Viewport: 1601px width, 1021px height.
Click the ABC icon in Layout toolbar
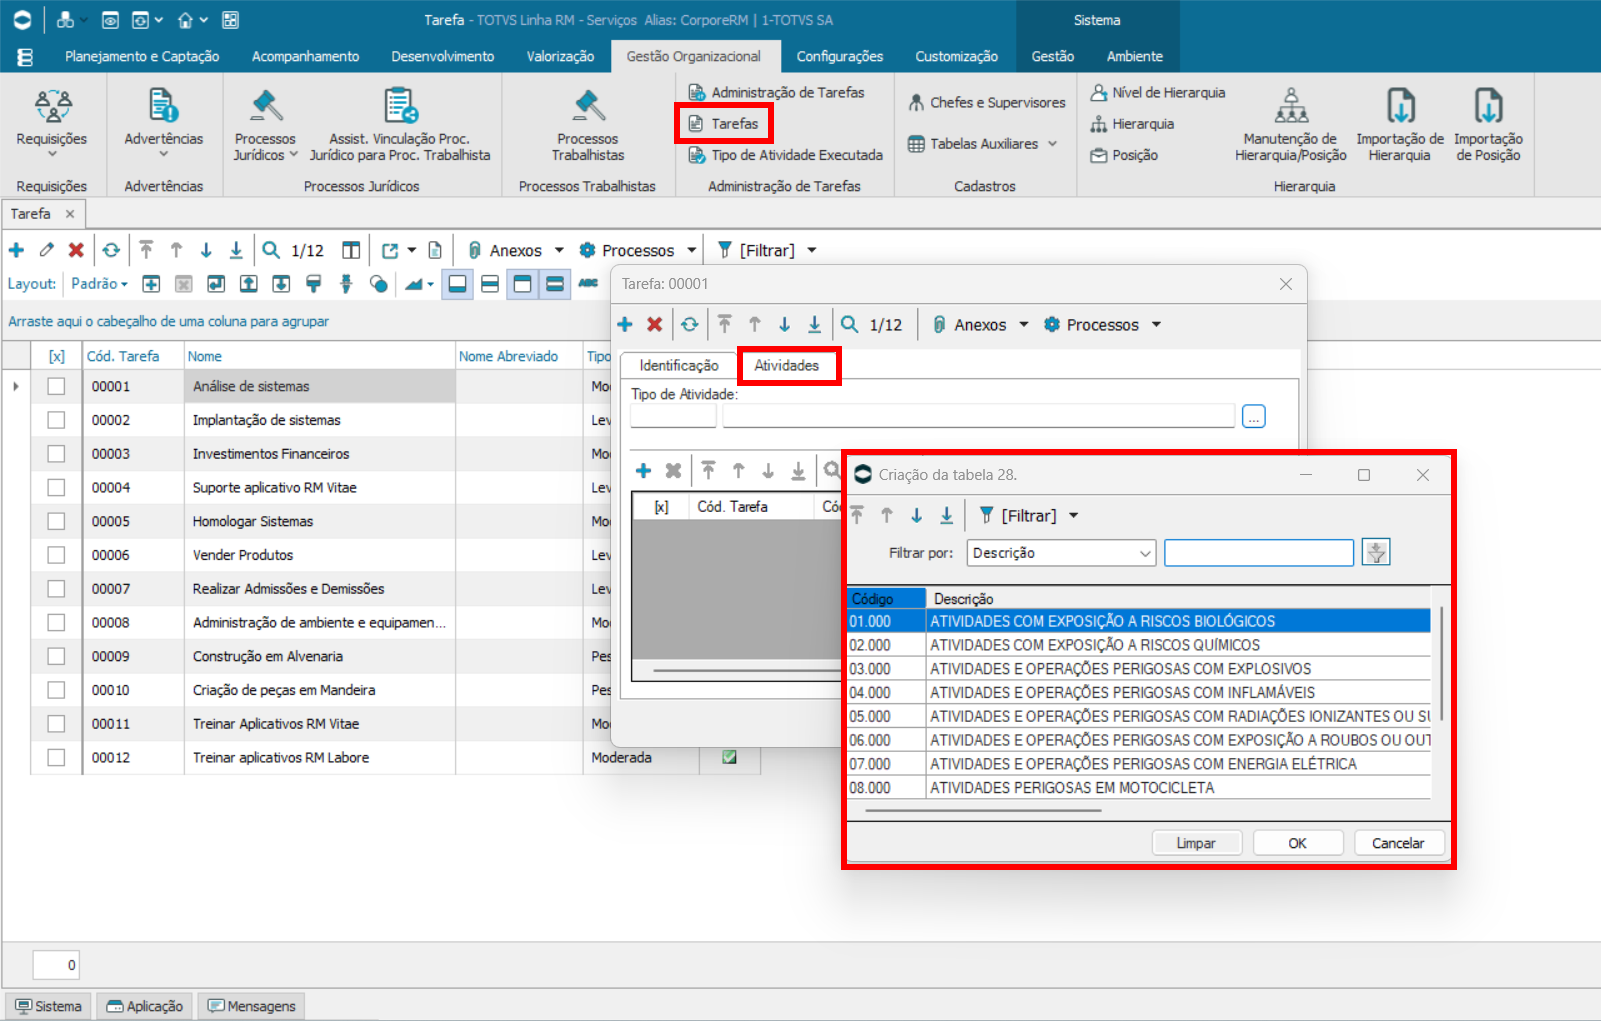(x=588, y=284)
